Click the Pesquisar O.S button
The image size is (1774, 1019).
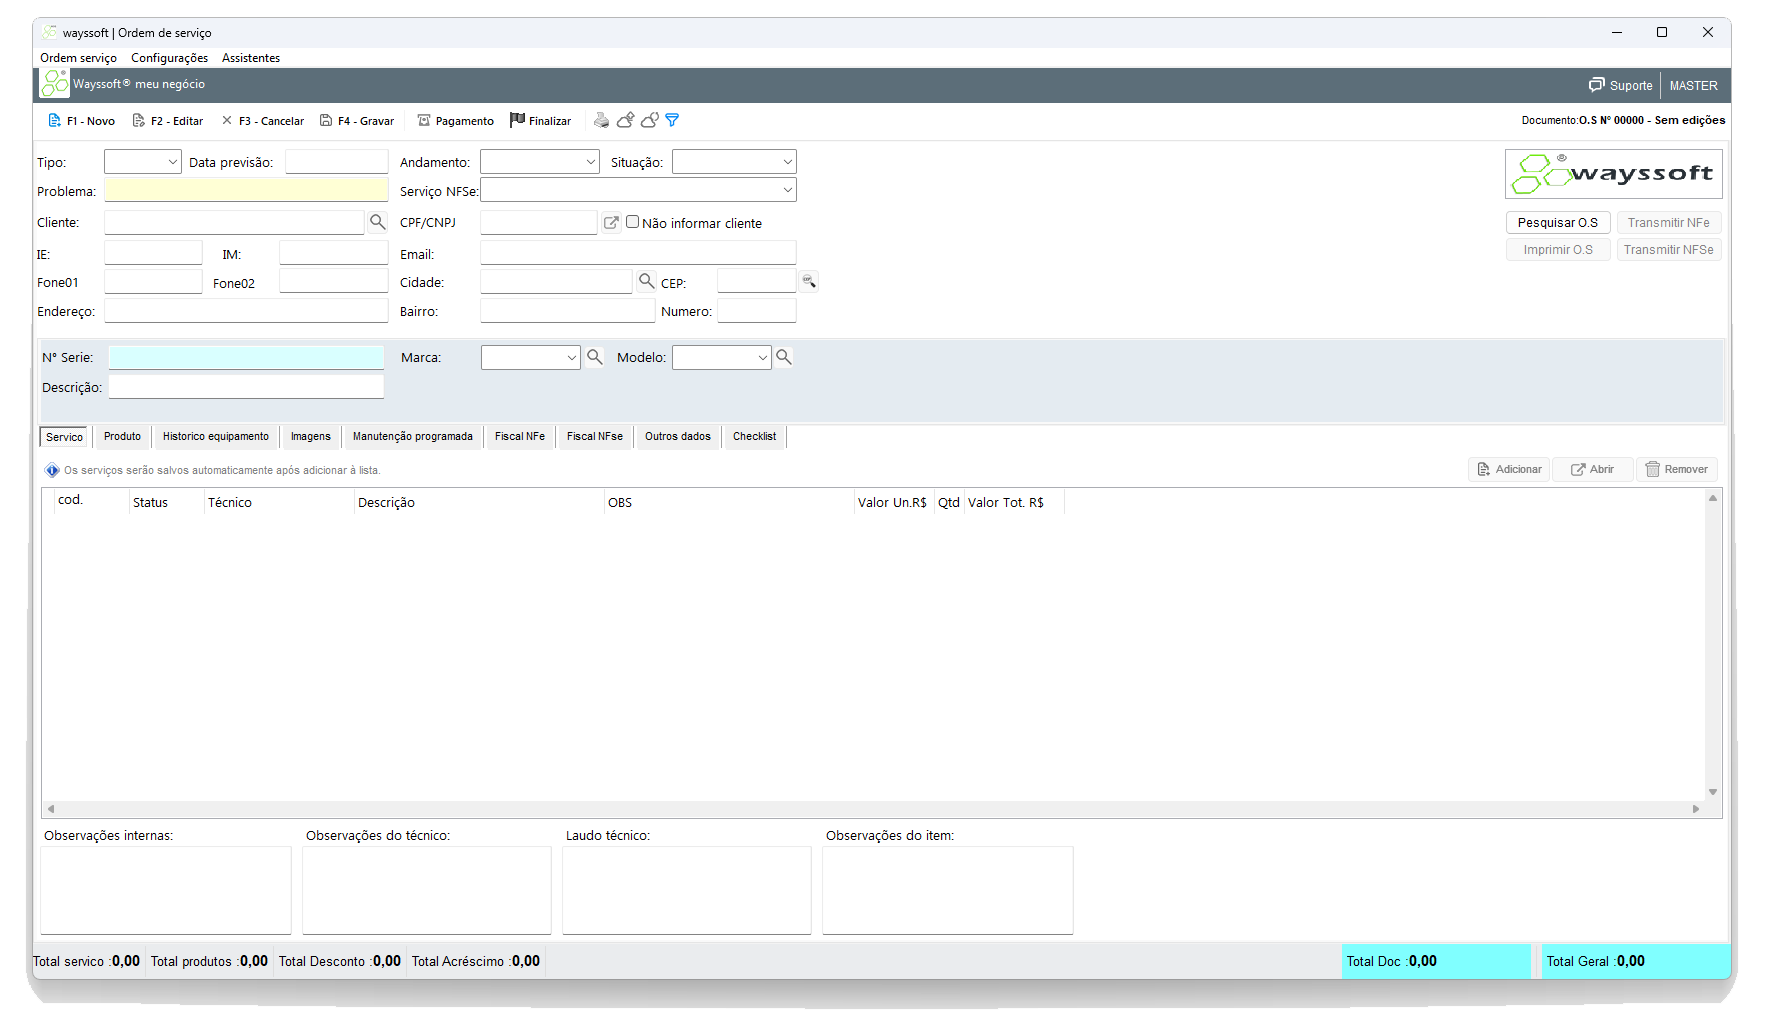pos(1558,223)
